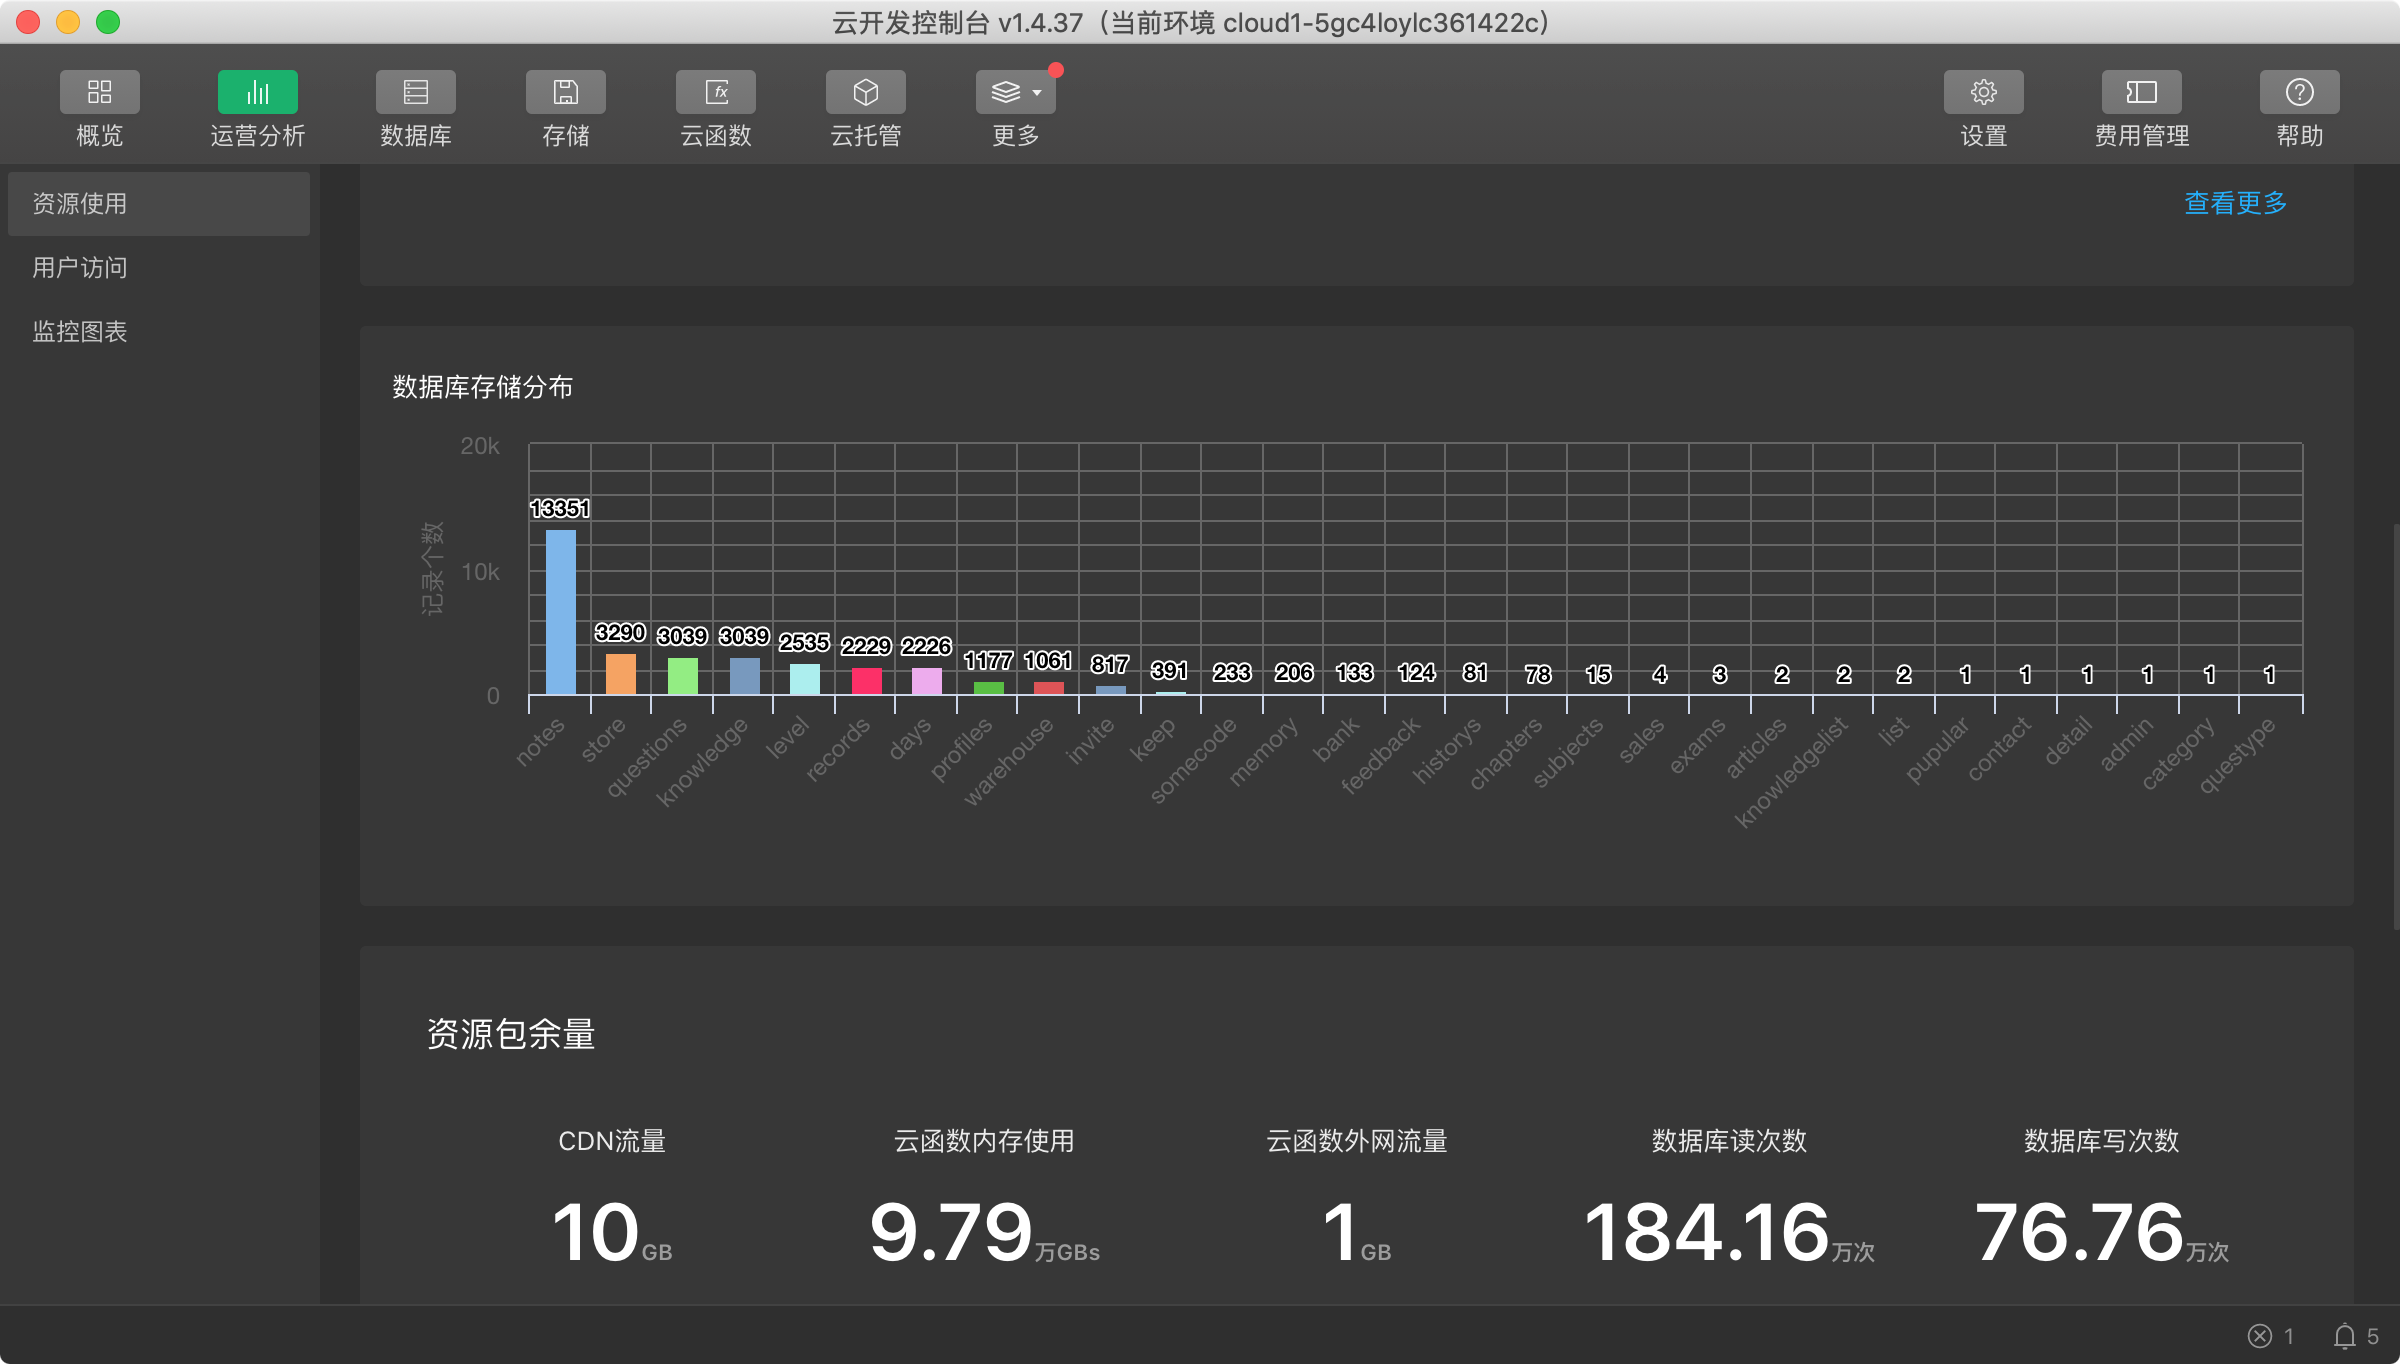Click the 查看更多 link
This screenshot has height=1364, width=2400.
[x=2235, y=203]
